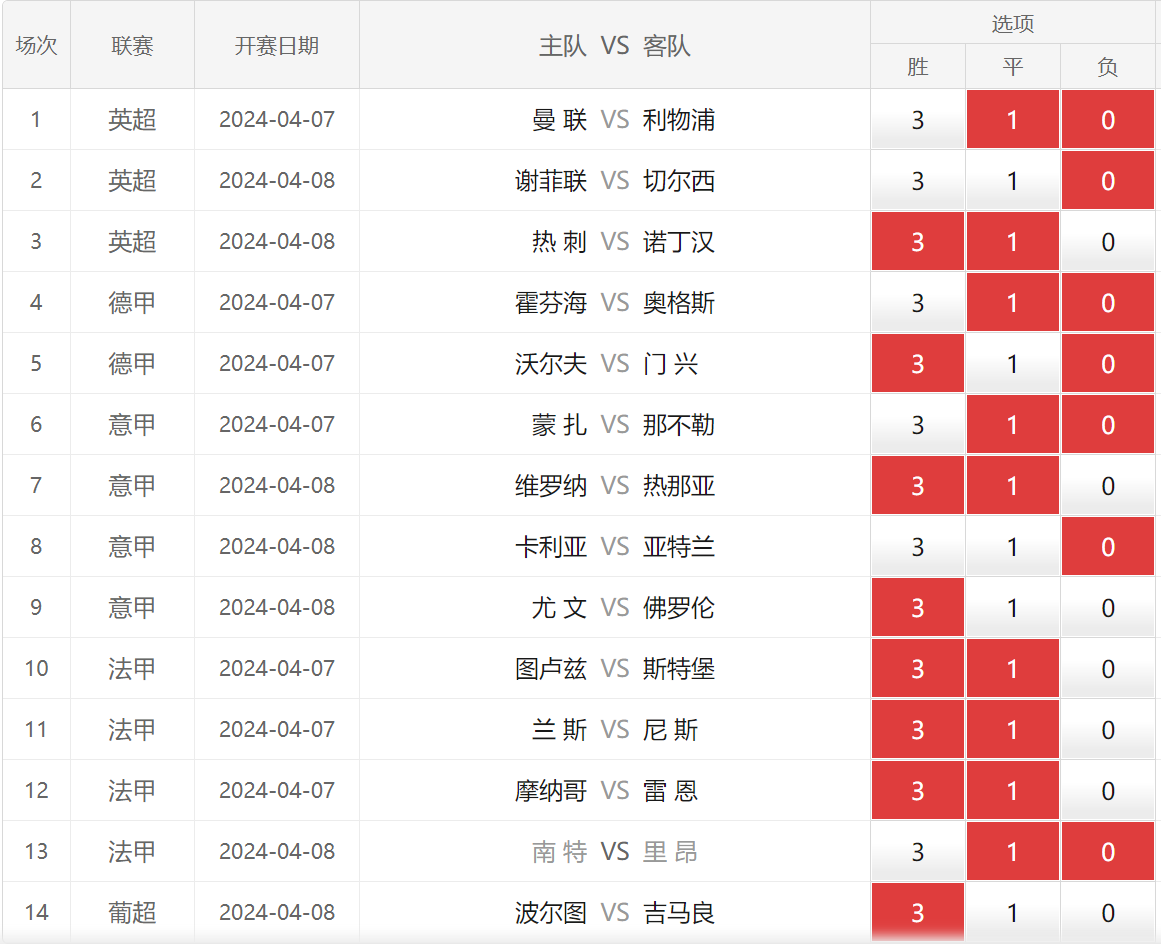
Task: Toggle 胜 (3) for 摩纳哥 VS 雷恩
Action: point(917,790)
